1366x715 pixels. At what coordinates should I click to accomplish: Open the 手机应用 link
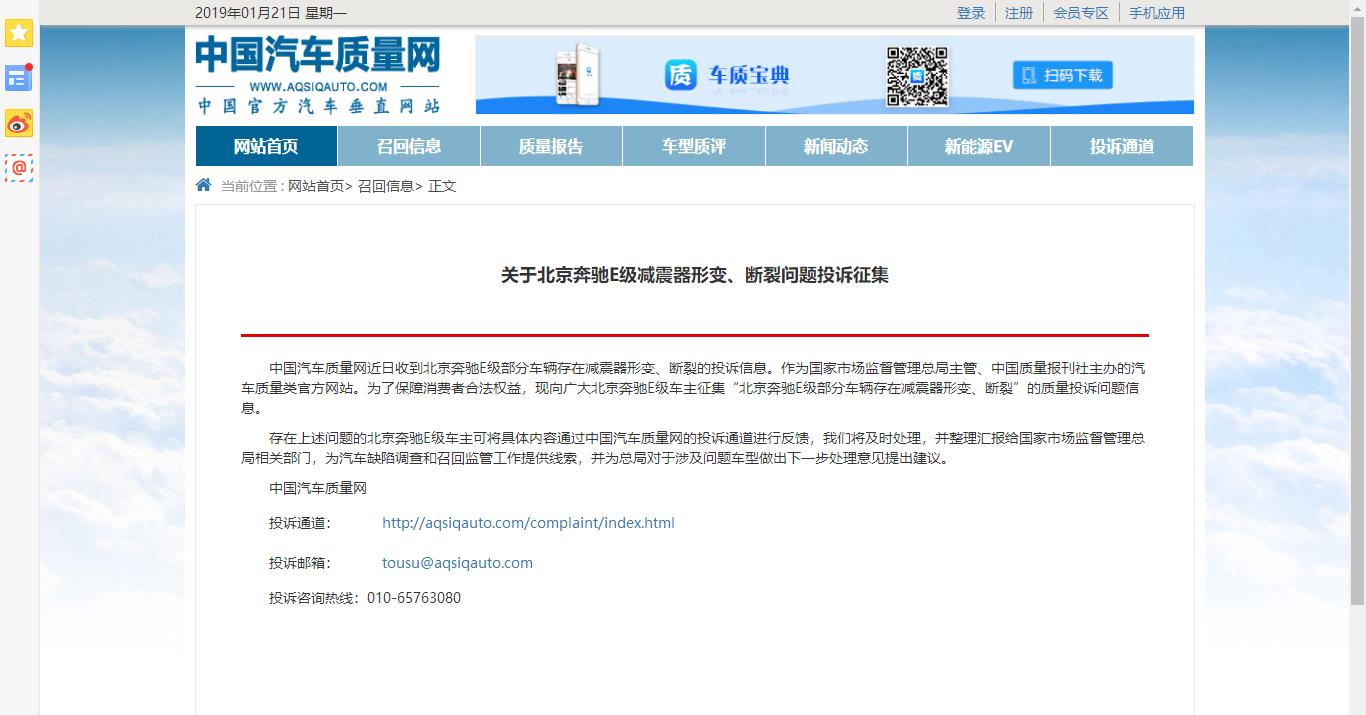[1157, 13]
